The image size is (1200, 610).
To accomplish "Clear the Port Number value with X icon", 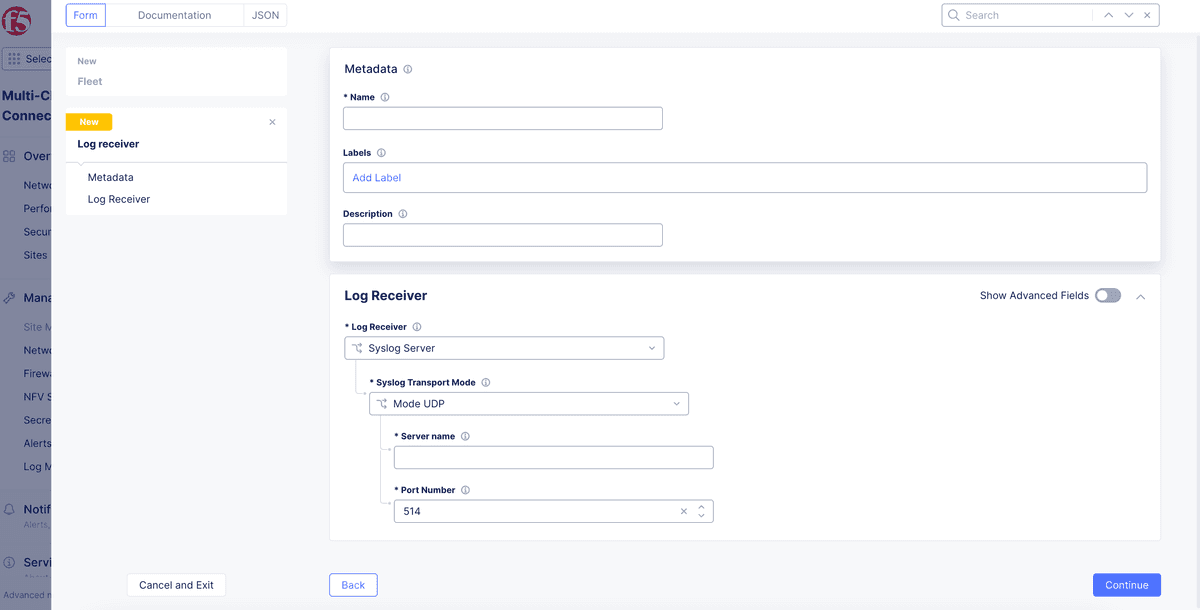I will pyautogui.click(x=684, y=512).
